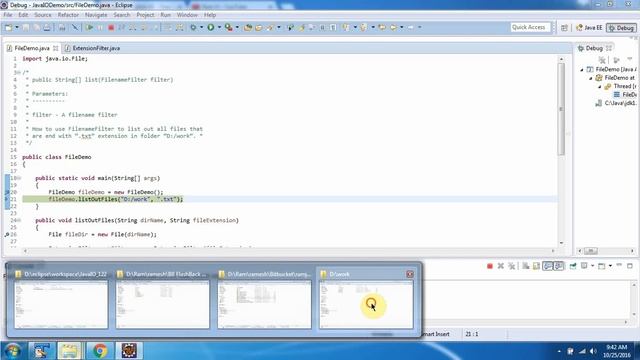Close the D:\work thumbnail preview
Screen dimensions: 640x360
coord(410,274)
